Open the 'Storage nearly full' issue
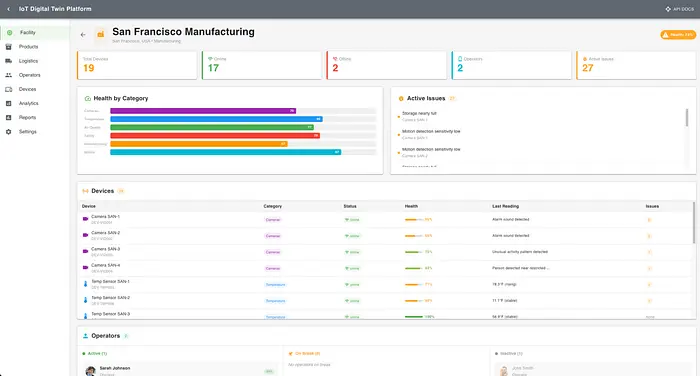This screenshot has height=376, width=700. point(540,117)
